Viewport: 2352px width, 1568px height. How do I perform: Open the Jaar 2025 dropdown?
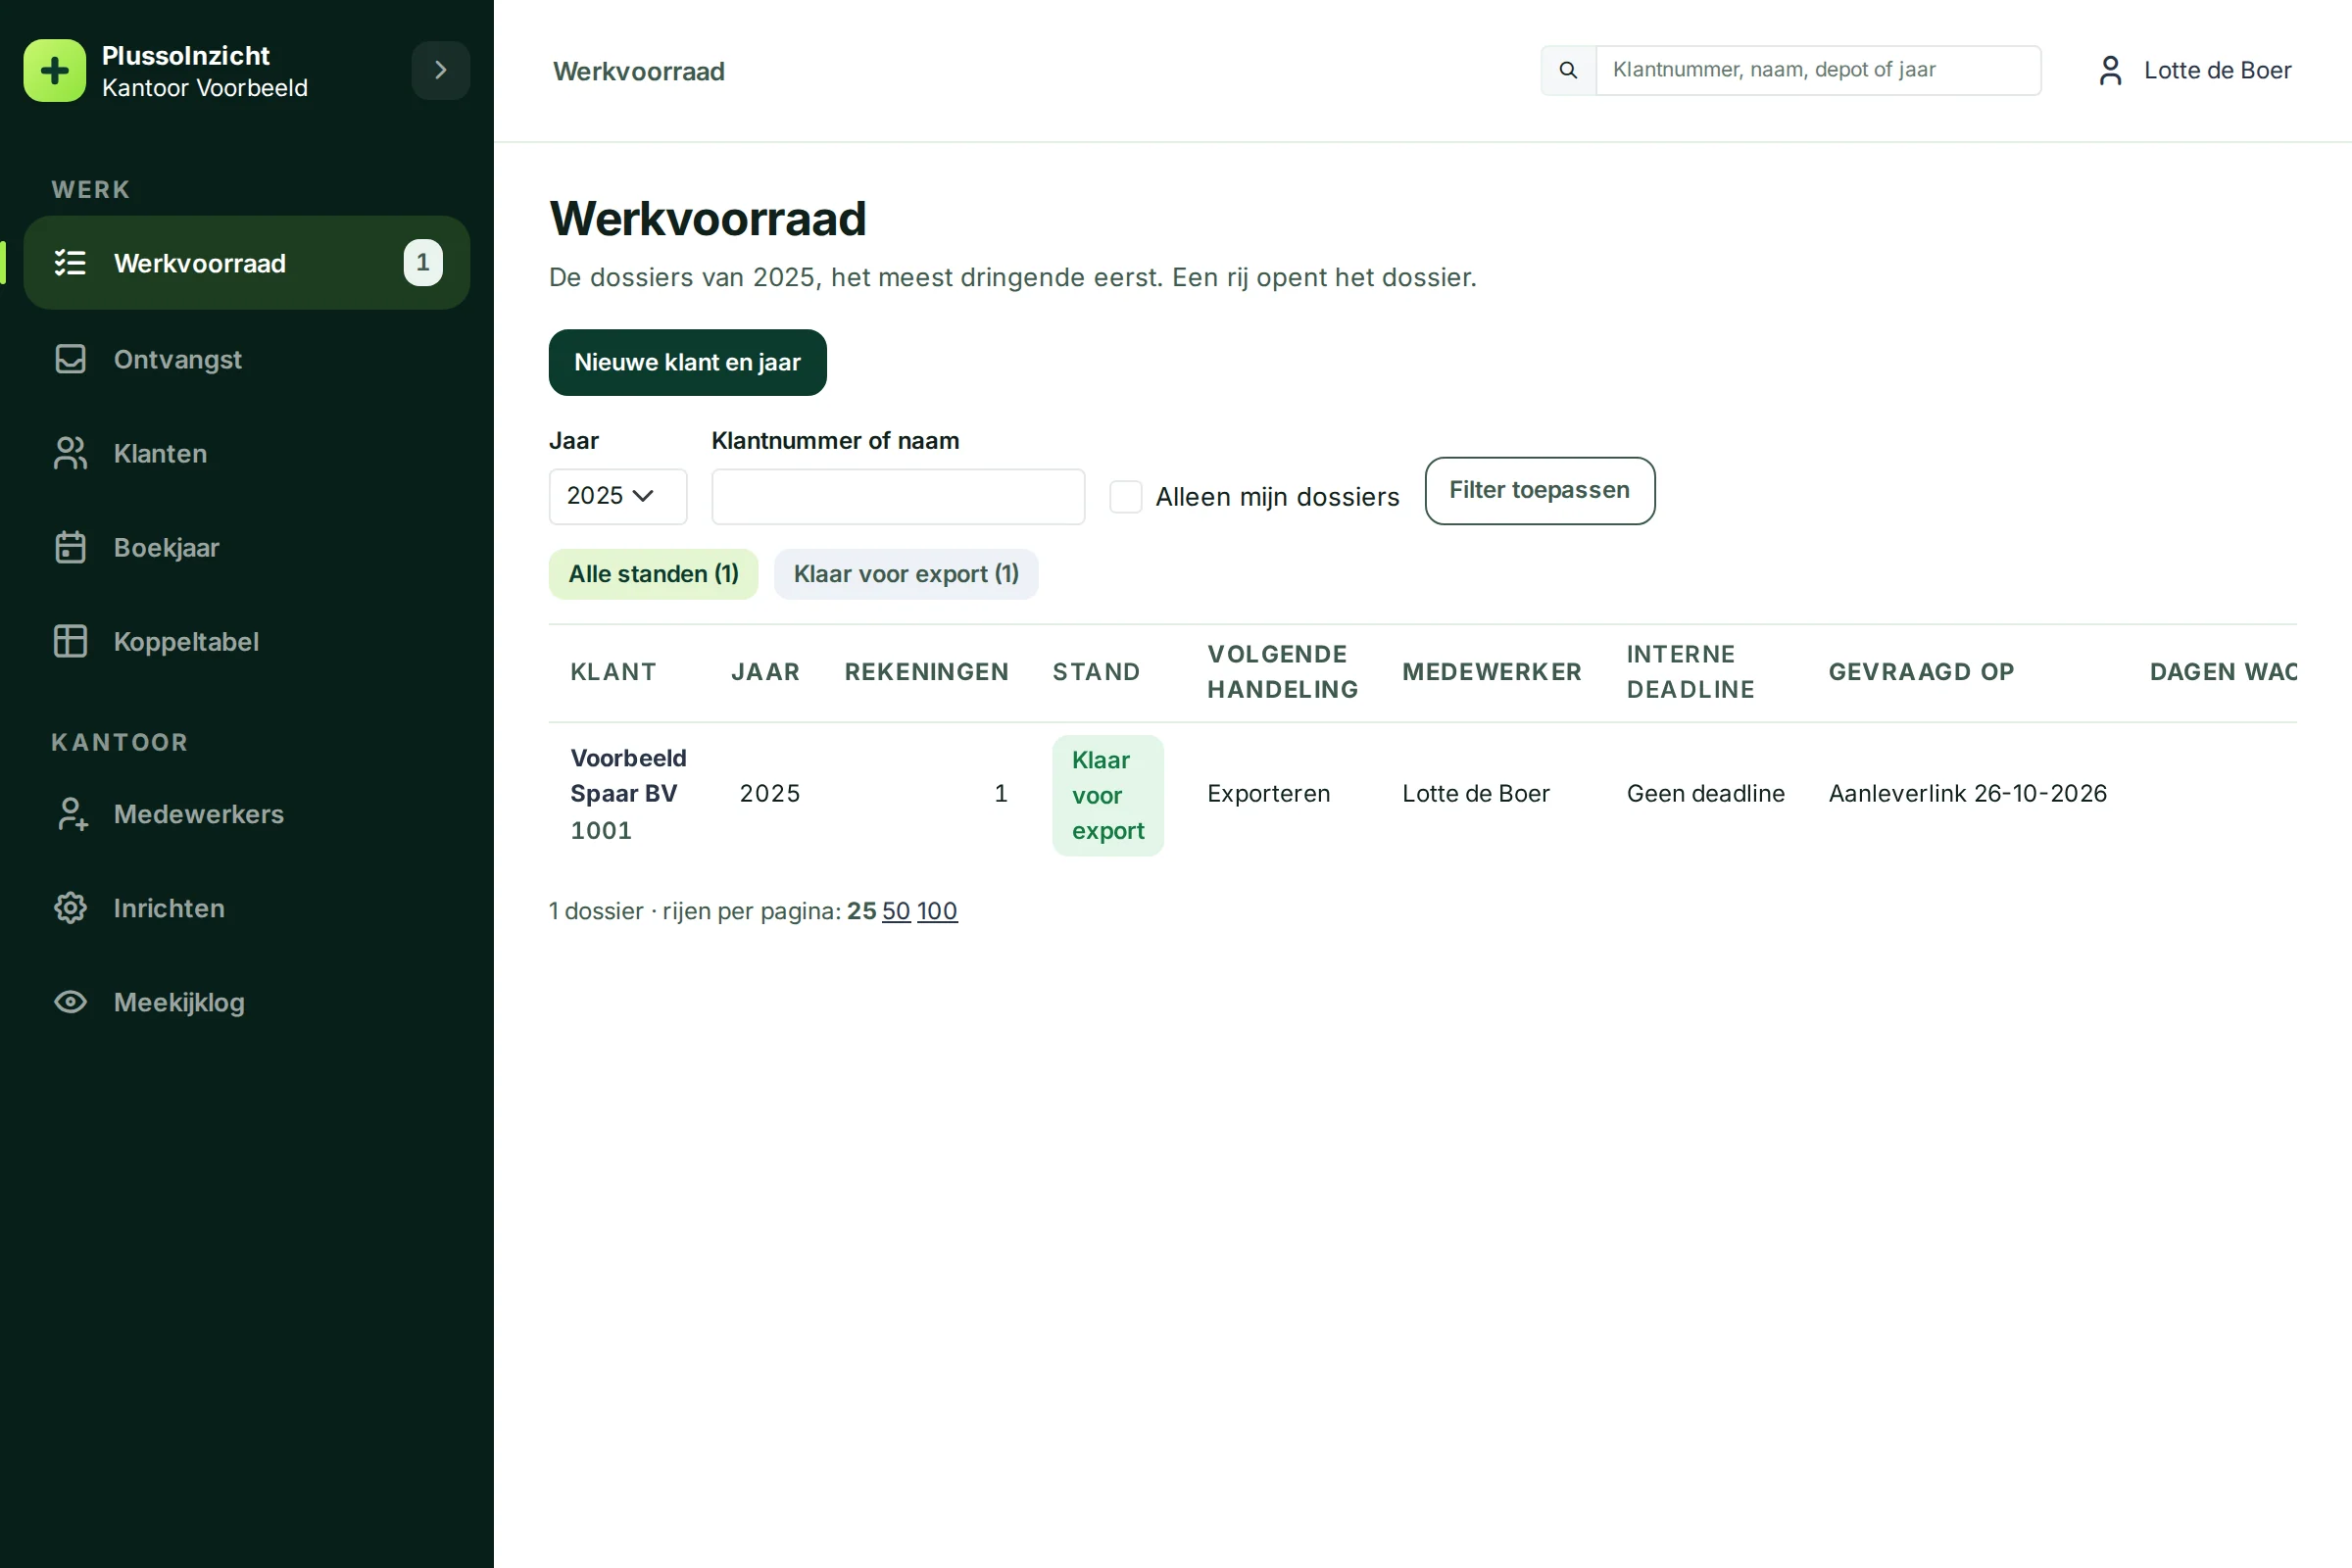click(x=618, y=496)
